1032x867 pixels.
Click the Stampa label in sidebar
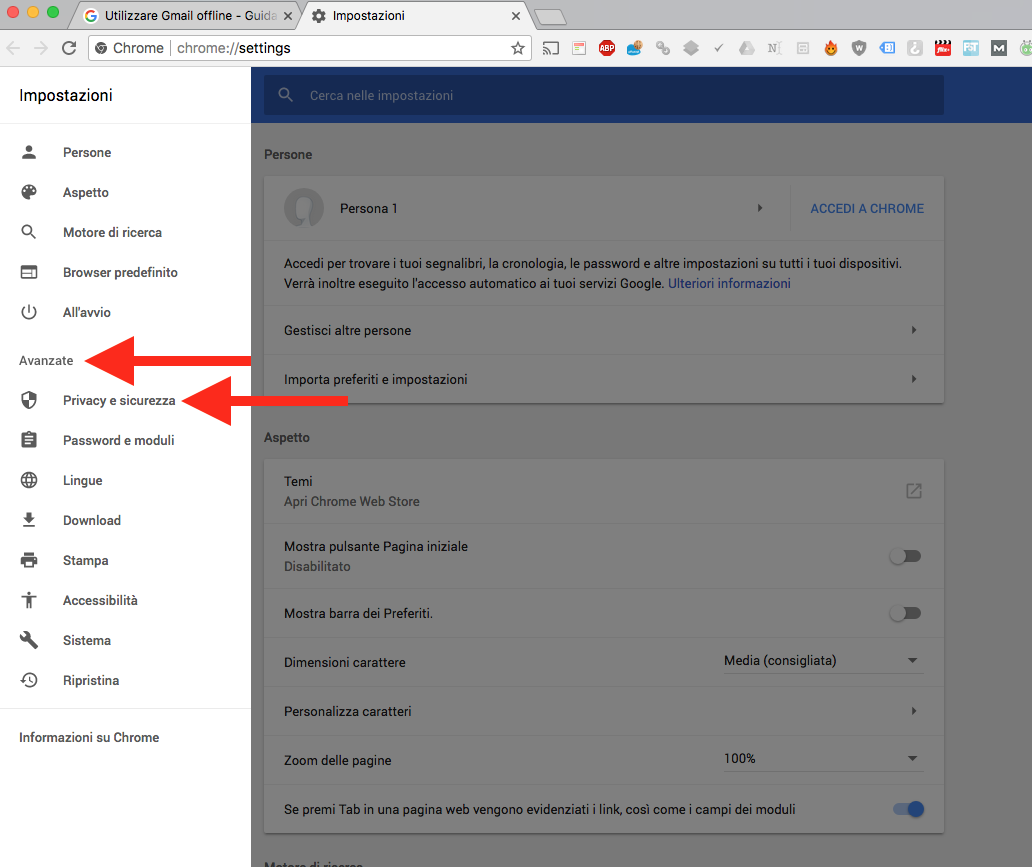coord(86,561)
